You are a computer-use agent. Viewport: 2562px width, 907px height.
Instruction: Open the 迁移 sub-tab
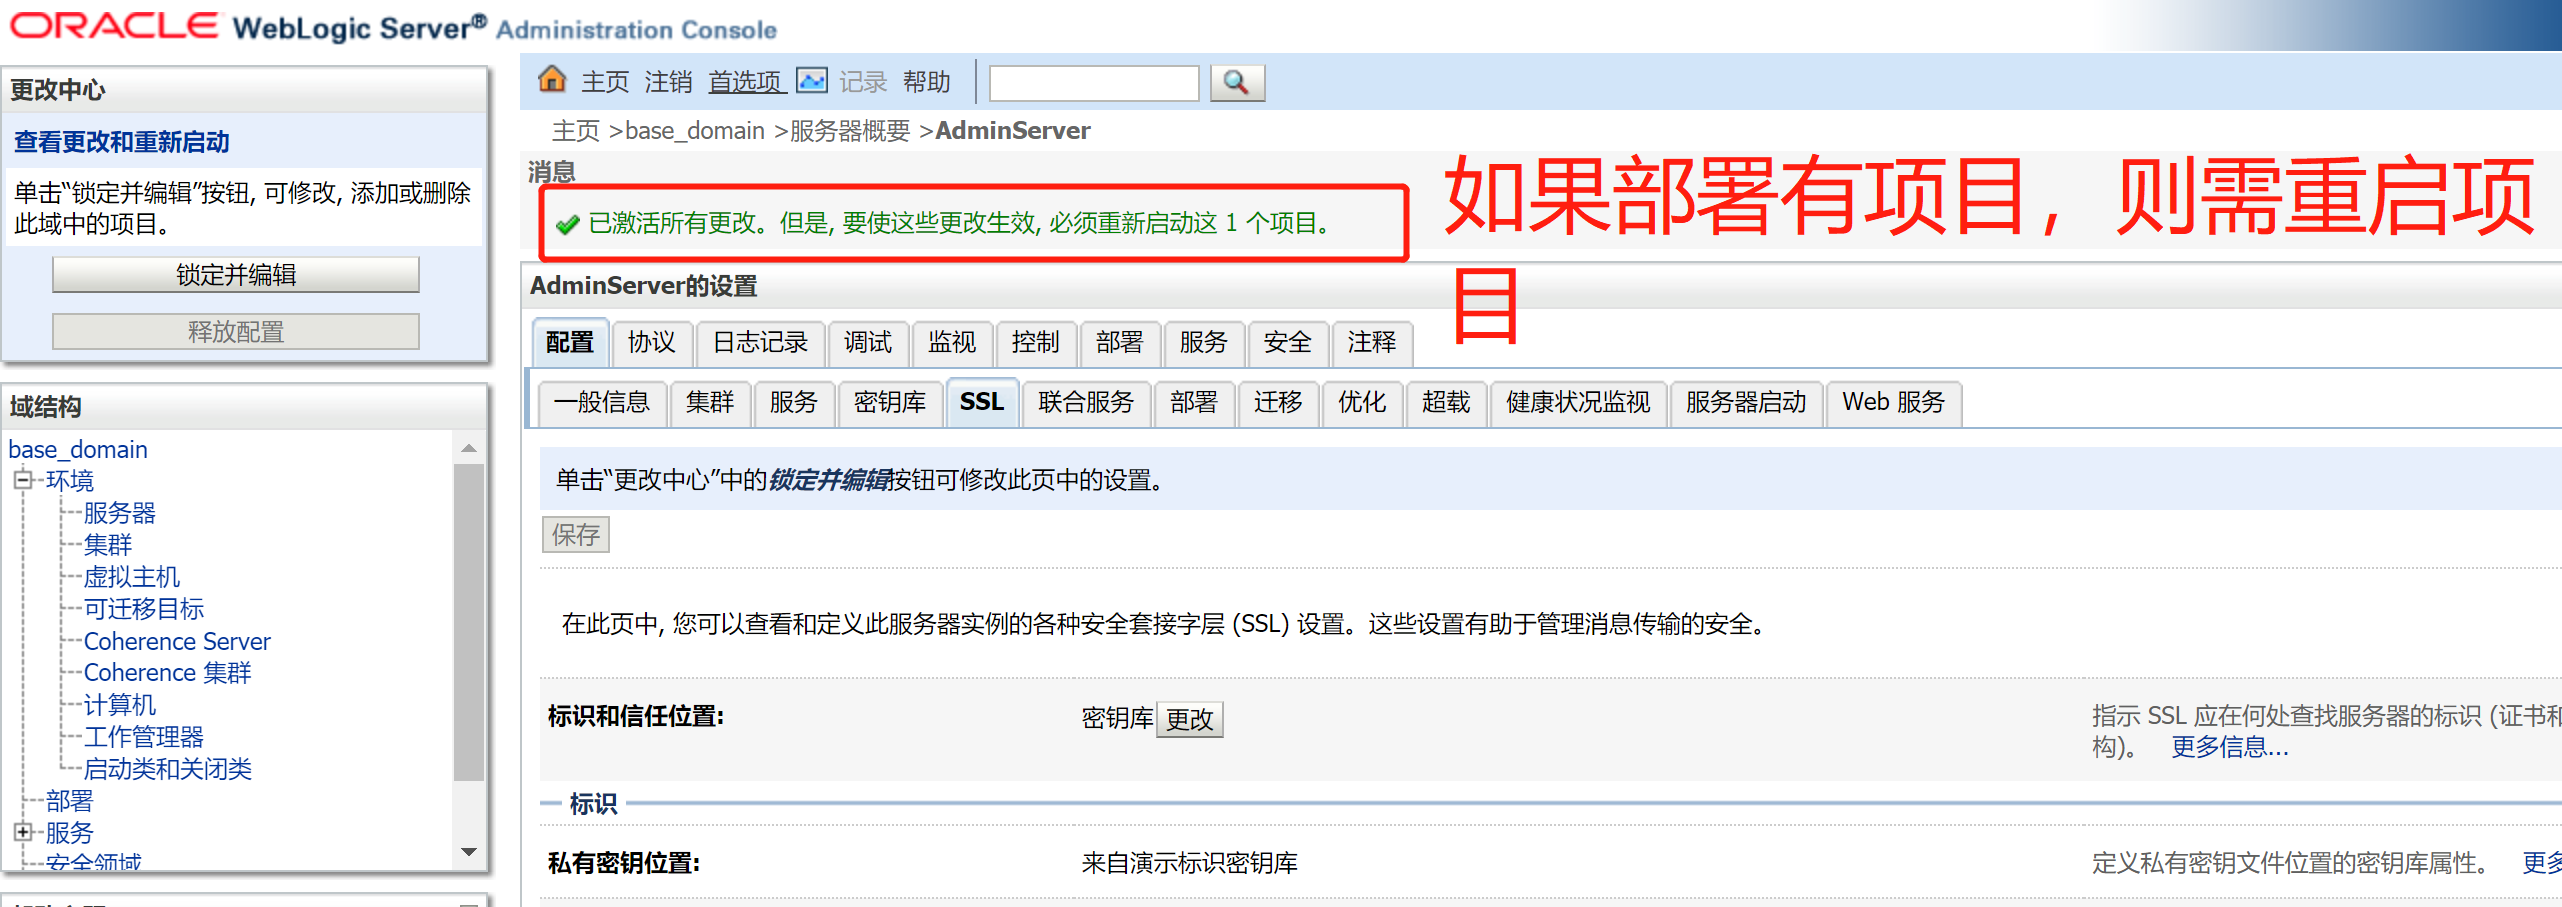pyautogui.click(x=1278, y=403)
